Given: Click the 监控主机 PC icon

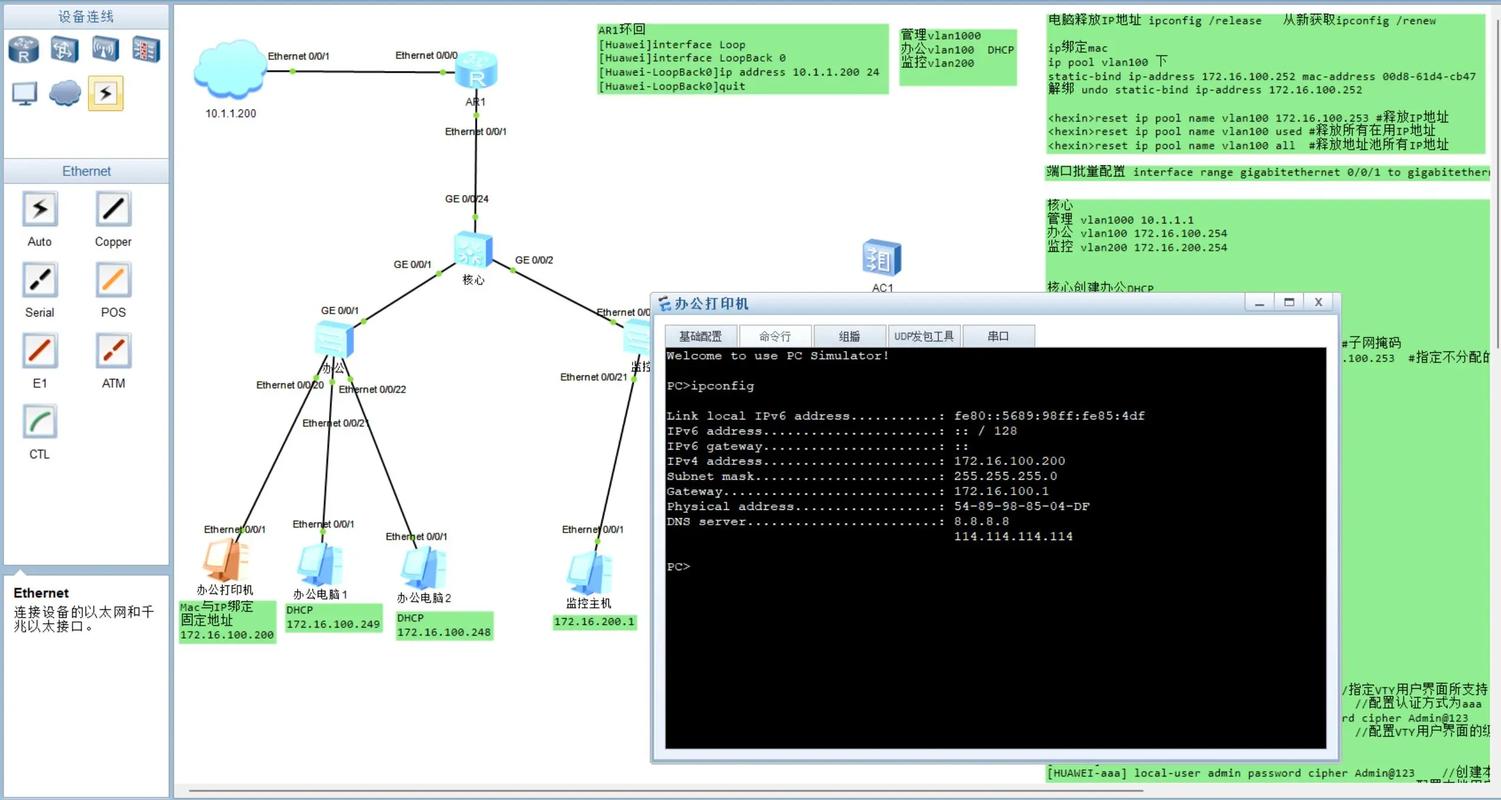Looking at the screenshot, I should [x=587, y=573].
